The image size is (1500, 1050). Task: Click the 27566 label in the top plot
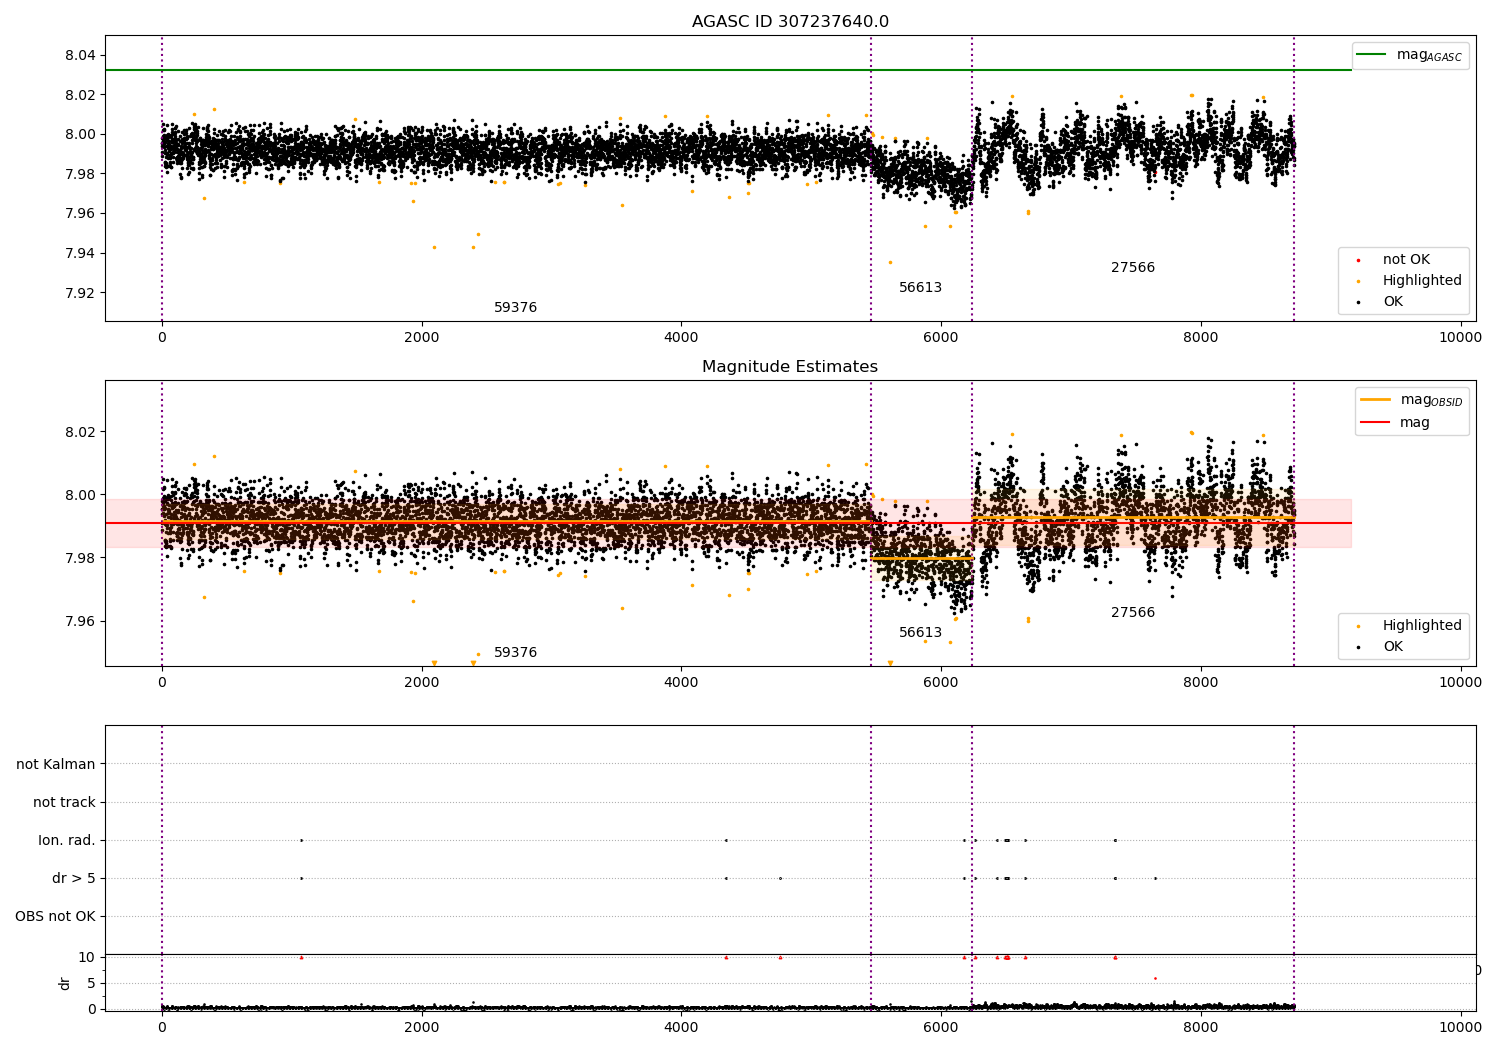(x=1132, y=268)
